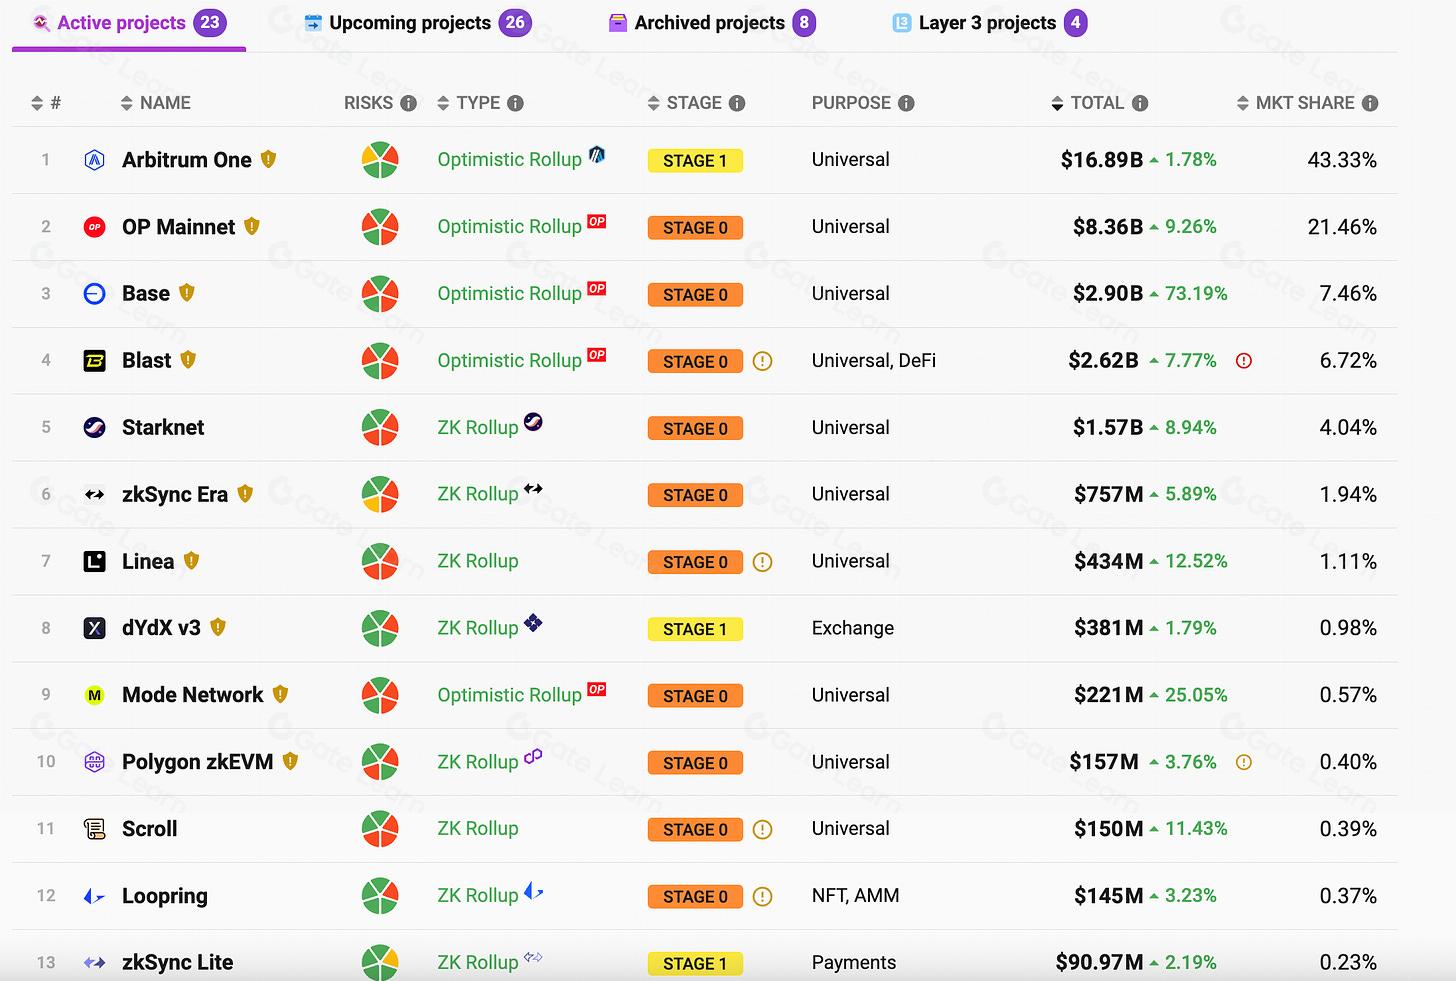Click the red alert icon in Blast's total

click(1244, 361)
